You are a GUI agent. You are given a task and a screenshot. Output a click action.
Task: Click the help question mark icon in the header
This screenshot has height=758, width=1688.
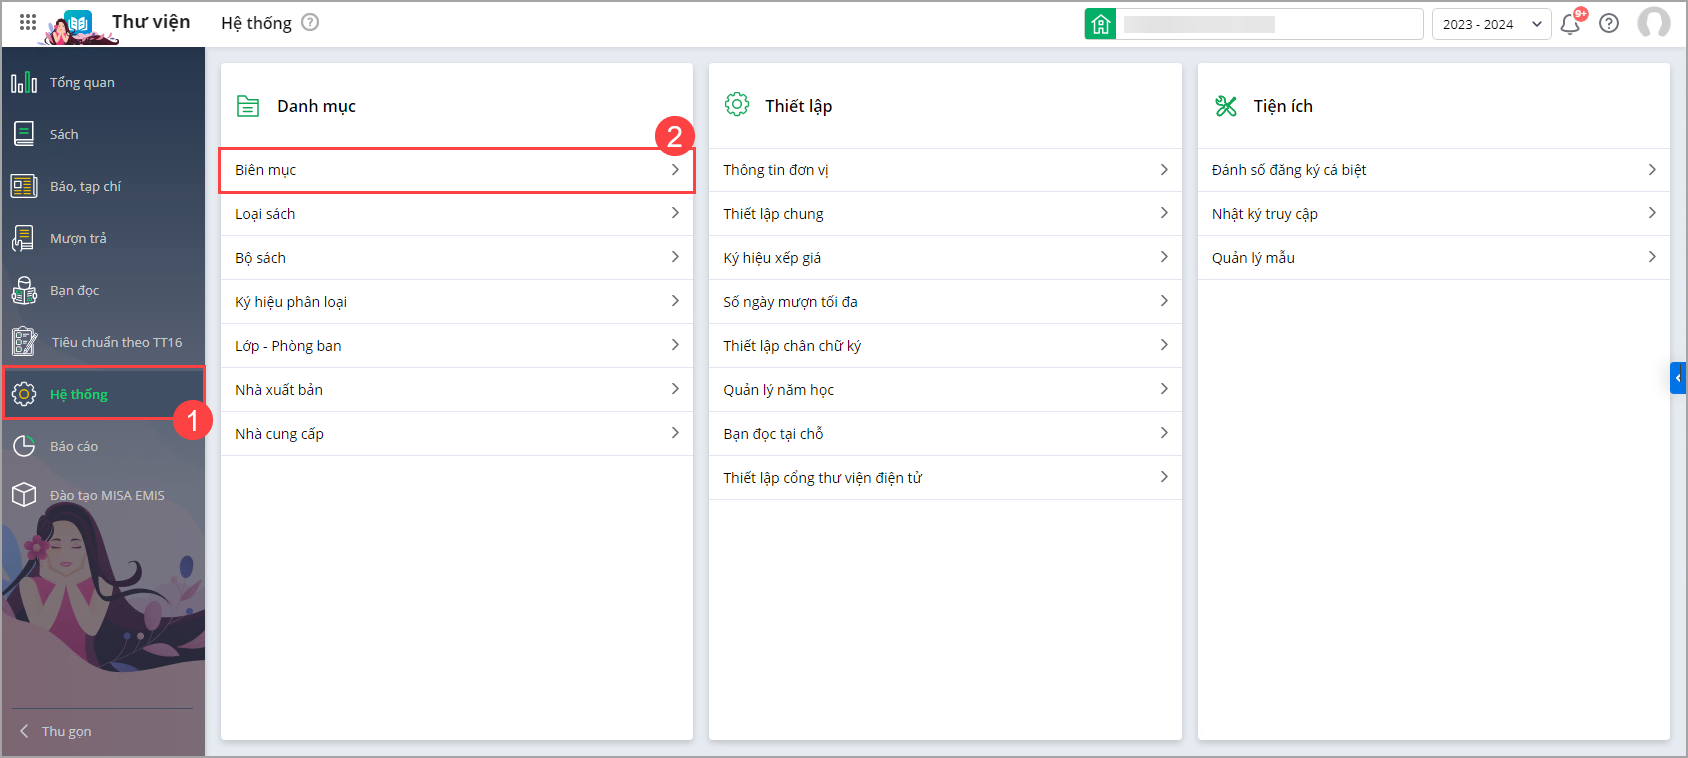point(1609,24)
